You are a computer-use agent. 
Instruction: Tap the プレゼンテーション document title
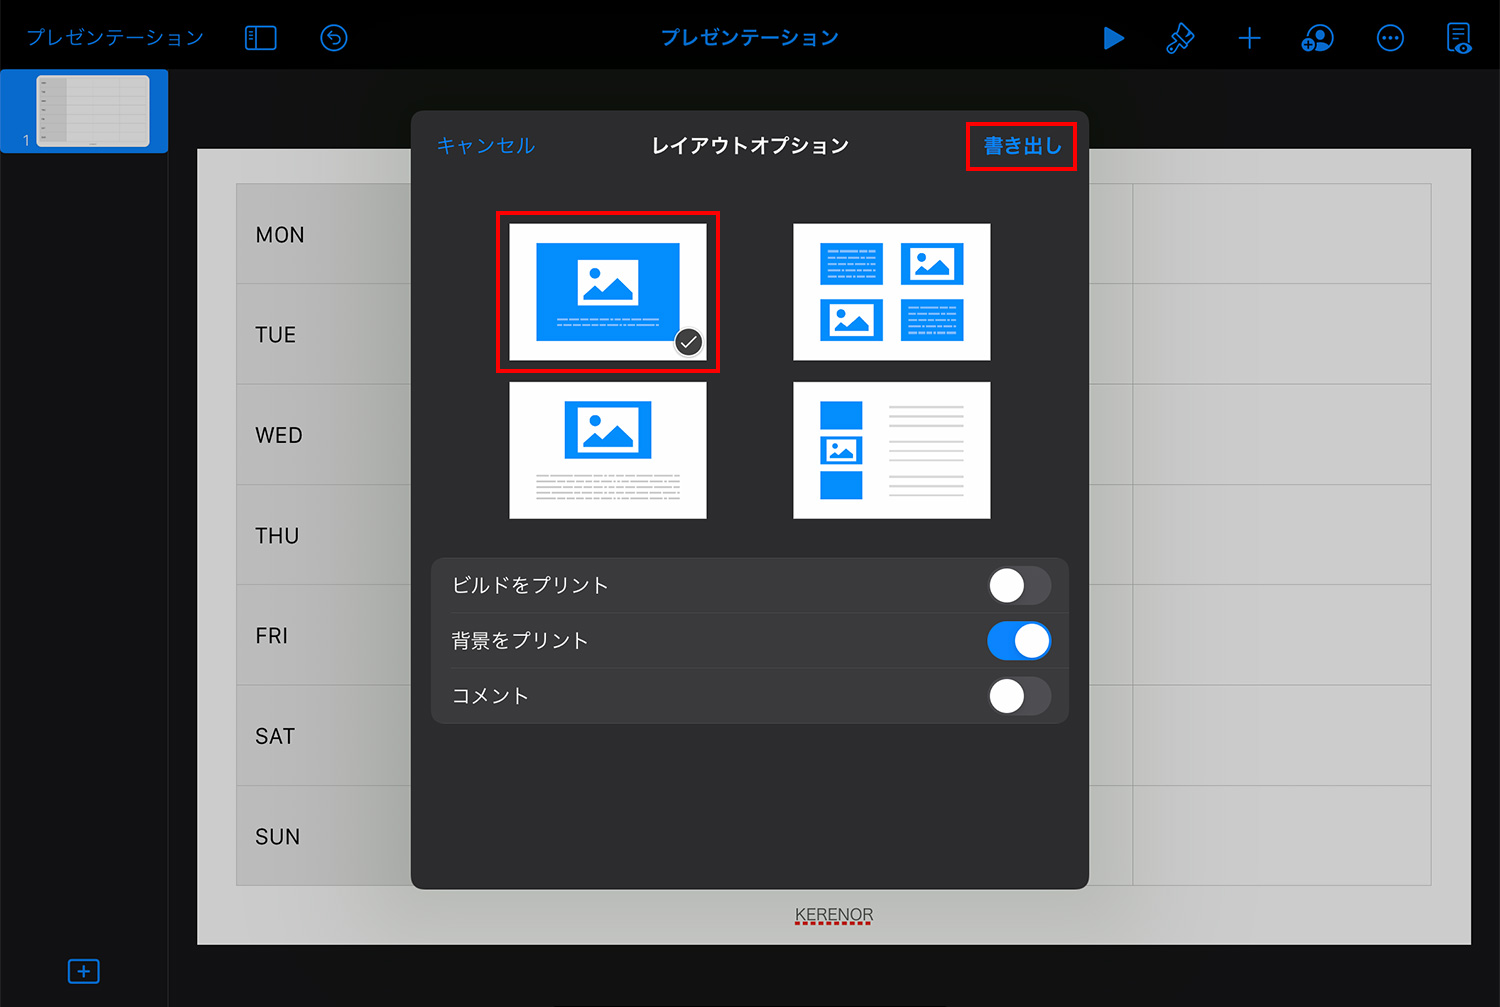[x=750, y=38]
